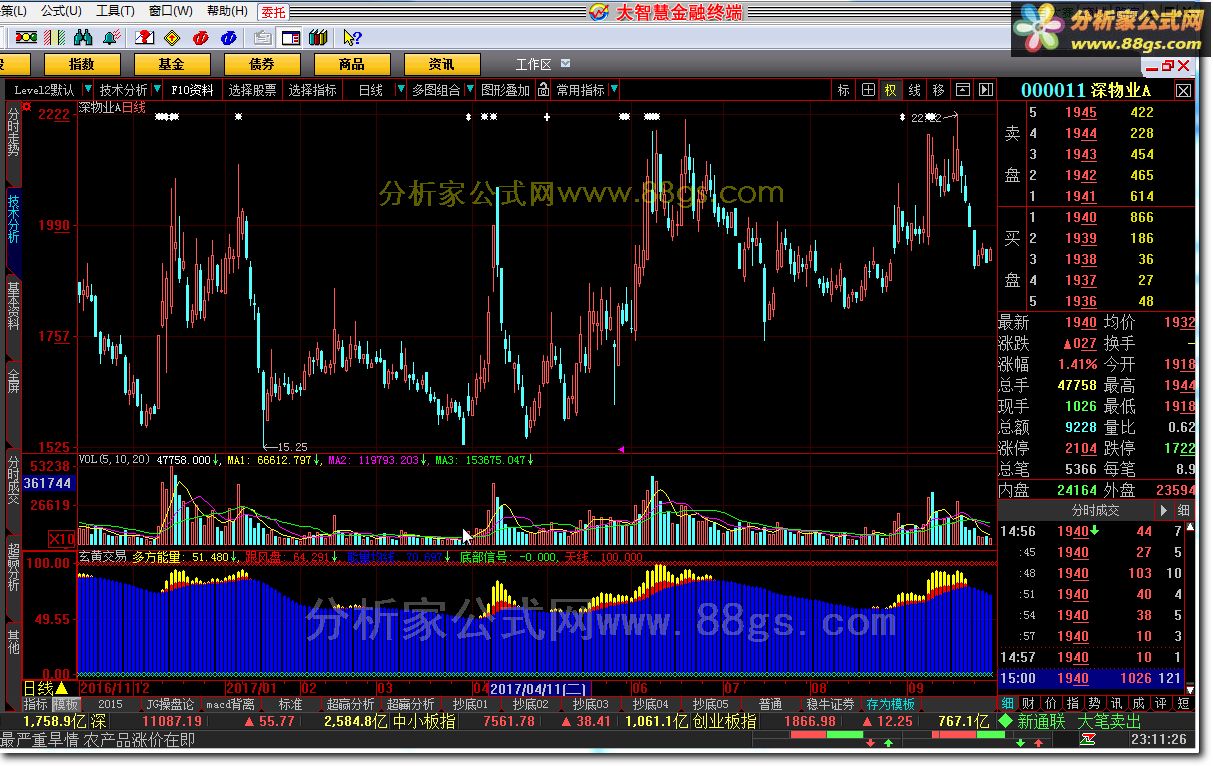Open the traffic light signal toolbar icon
This screenshot has height=766, width=1213.
[x=25, y=38]
